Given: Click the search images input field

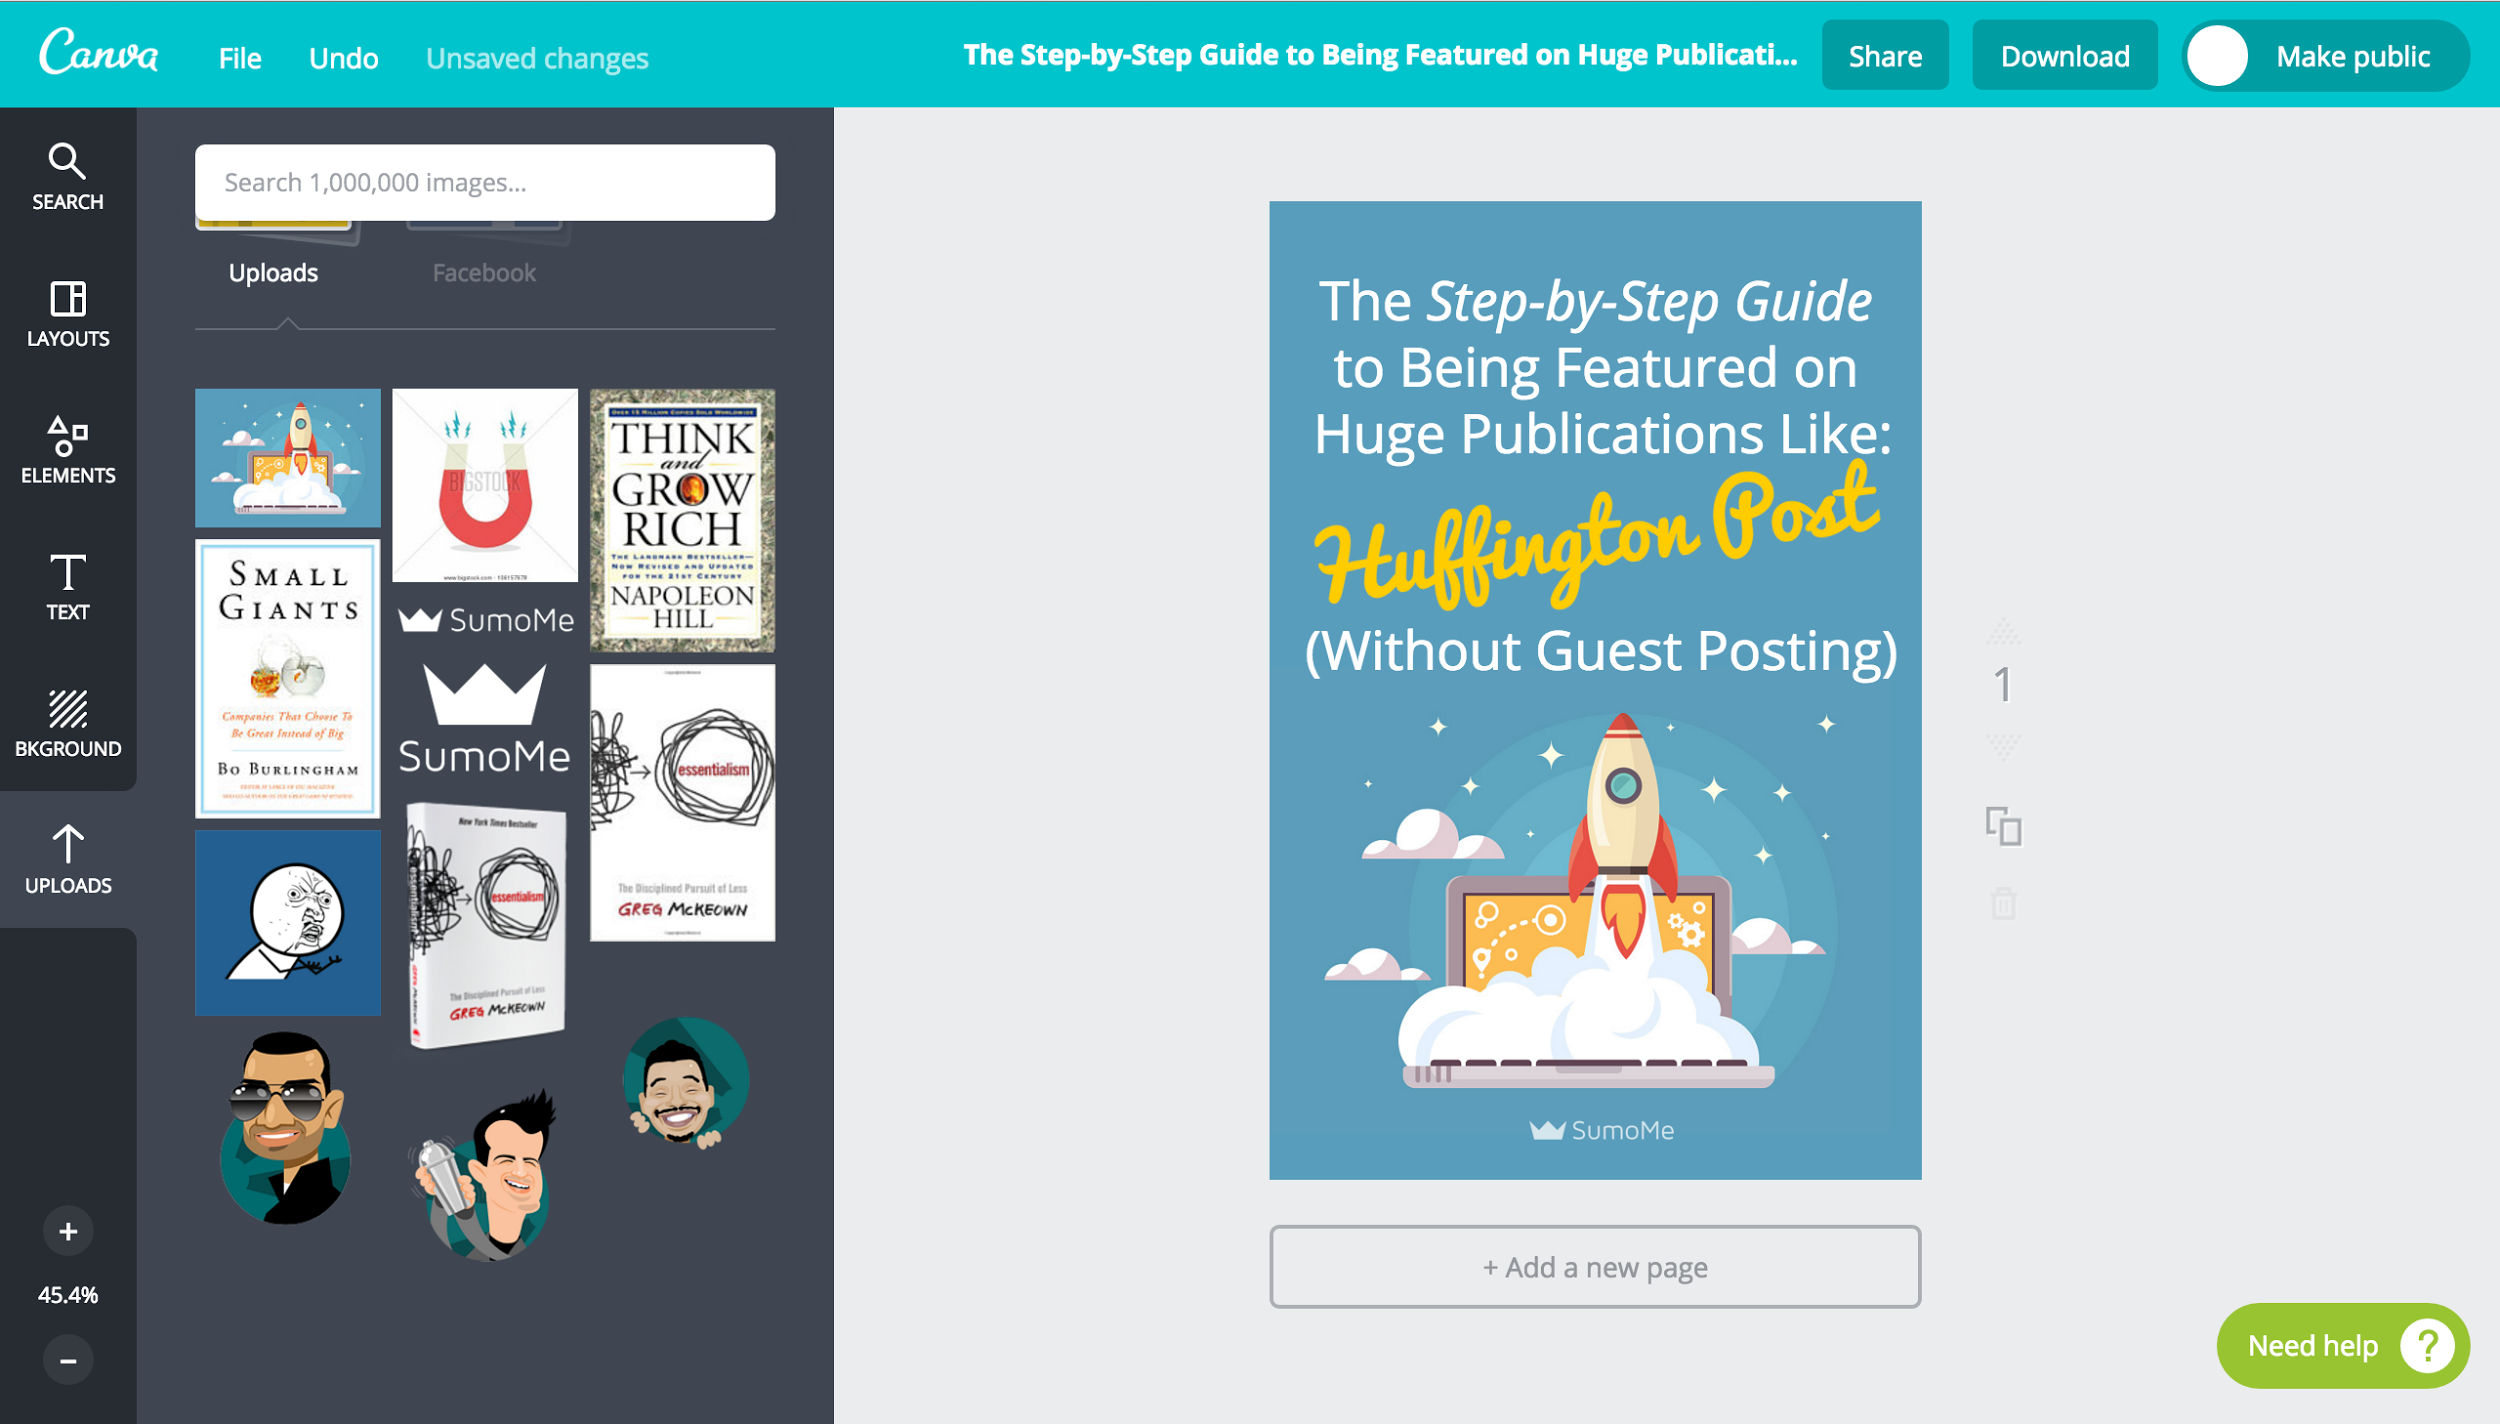Looking at the screenshot, I should (x=484, y=180).
